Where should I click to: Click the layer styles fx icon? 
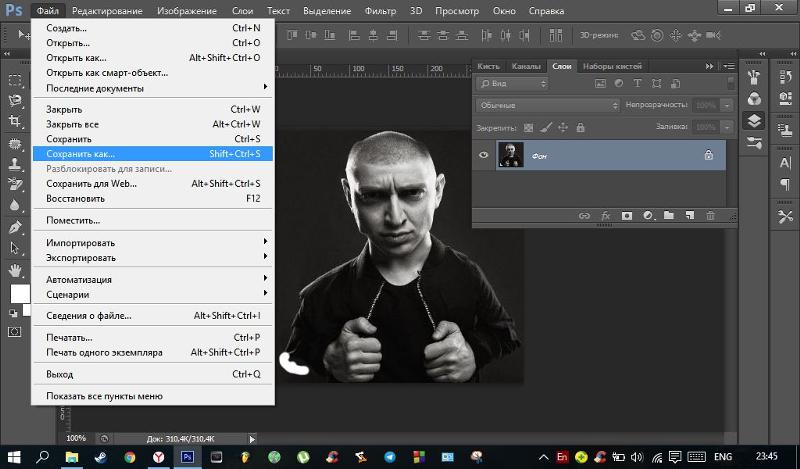(606, 215)
